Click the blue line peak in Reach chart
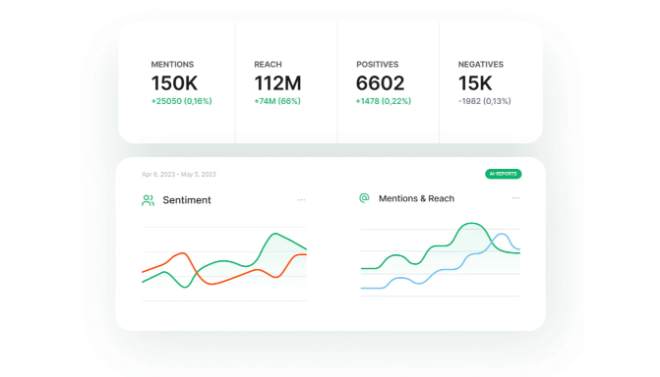 tap(502, 234)
